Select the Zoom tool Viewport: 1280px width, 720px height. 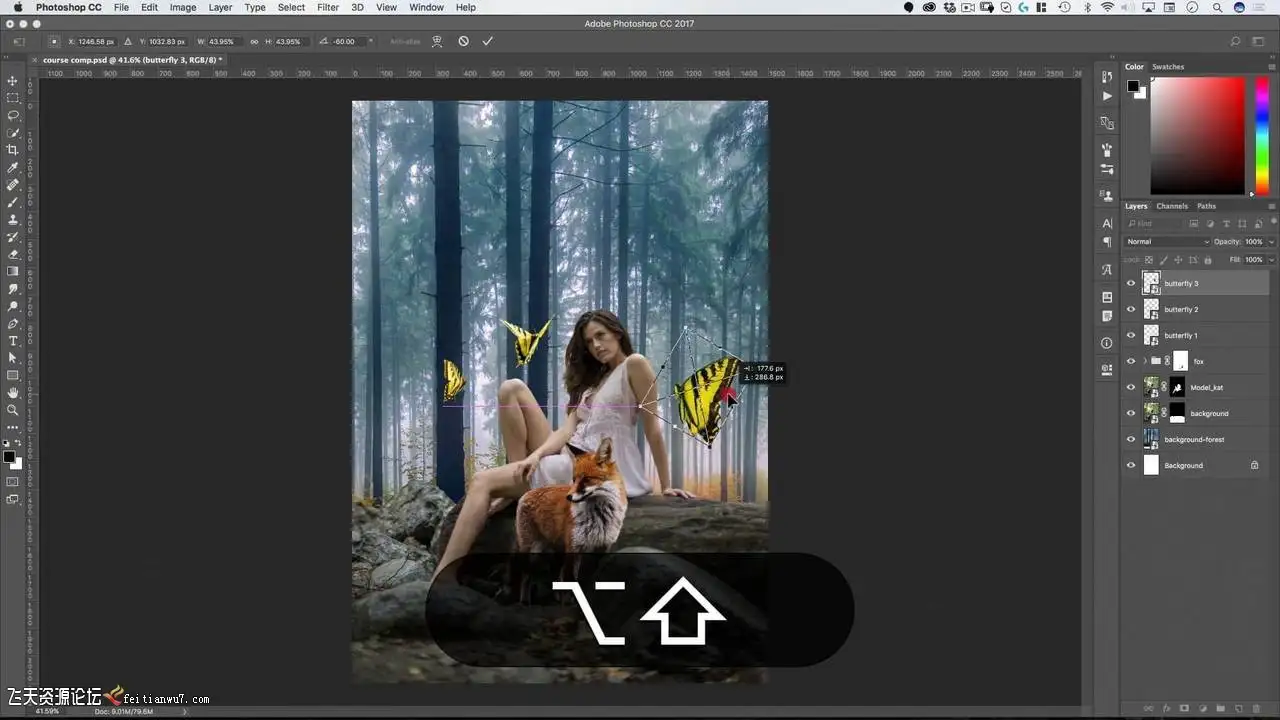13,410
